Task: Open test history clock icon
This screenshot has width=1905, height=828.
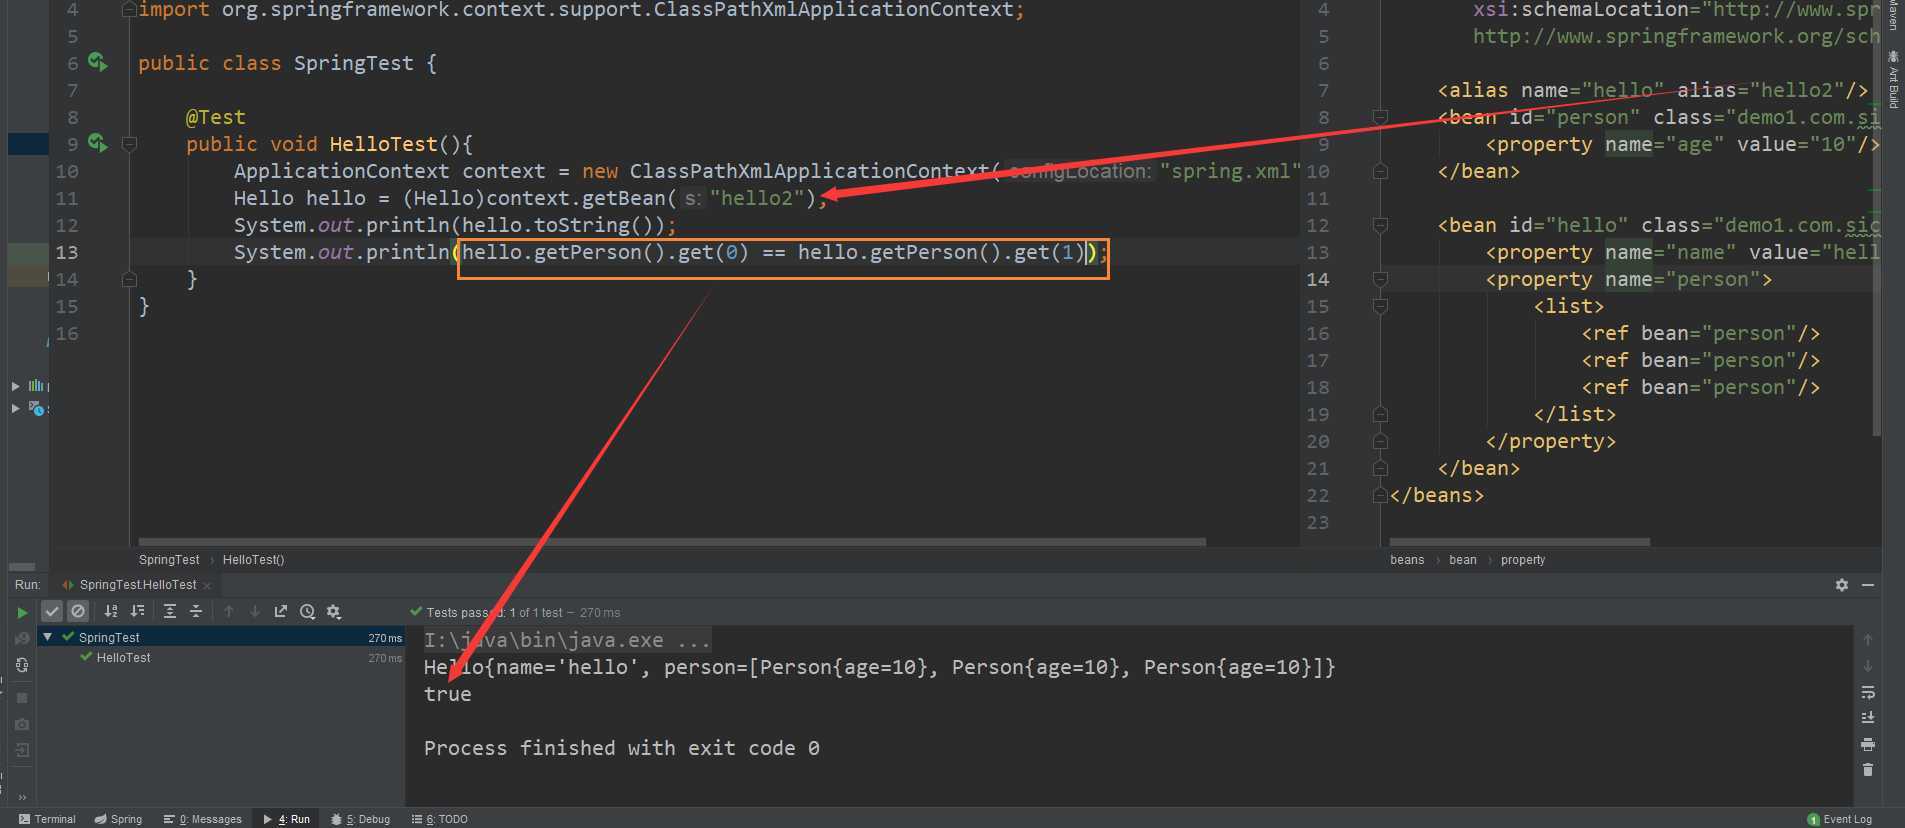Action: [x=307, y=611]
